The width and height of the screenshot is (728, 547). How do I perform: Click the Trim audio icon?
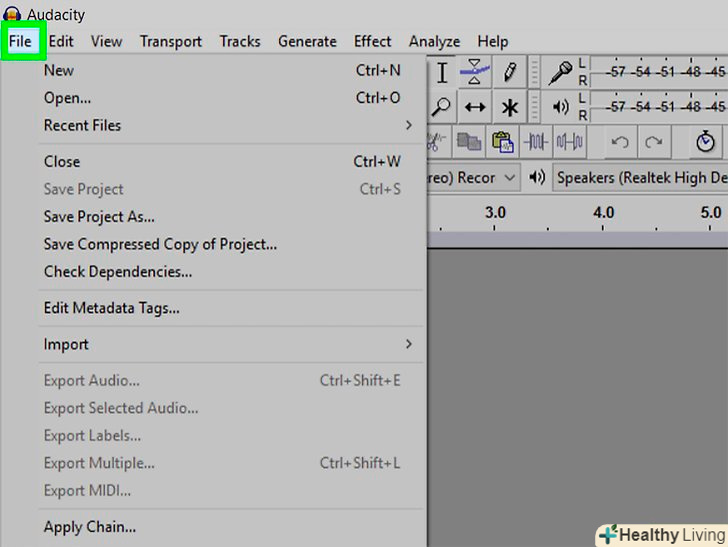point(536,142)
